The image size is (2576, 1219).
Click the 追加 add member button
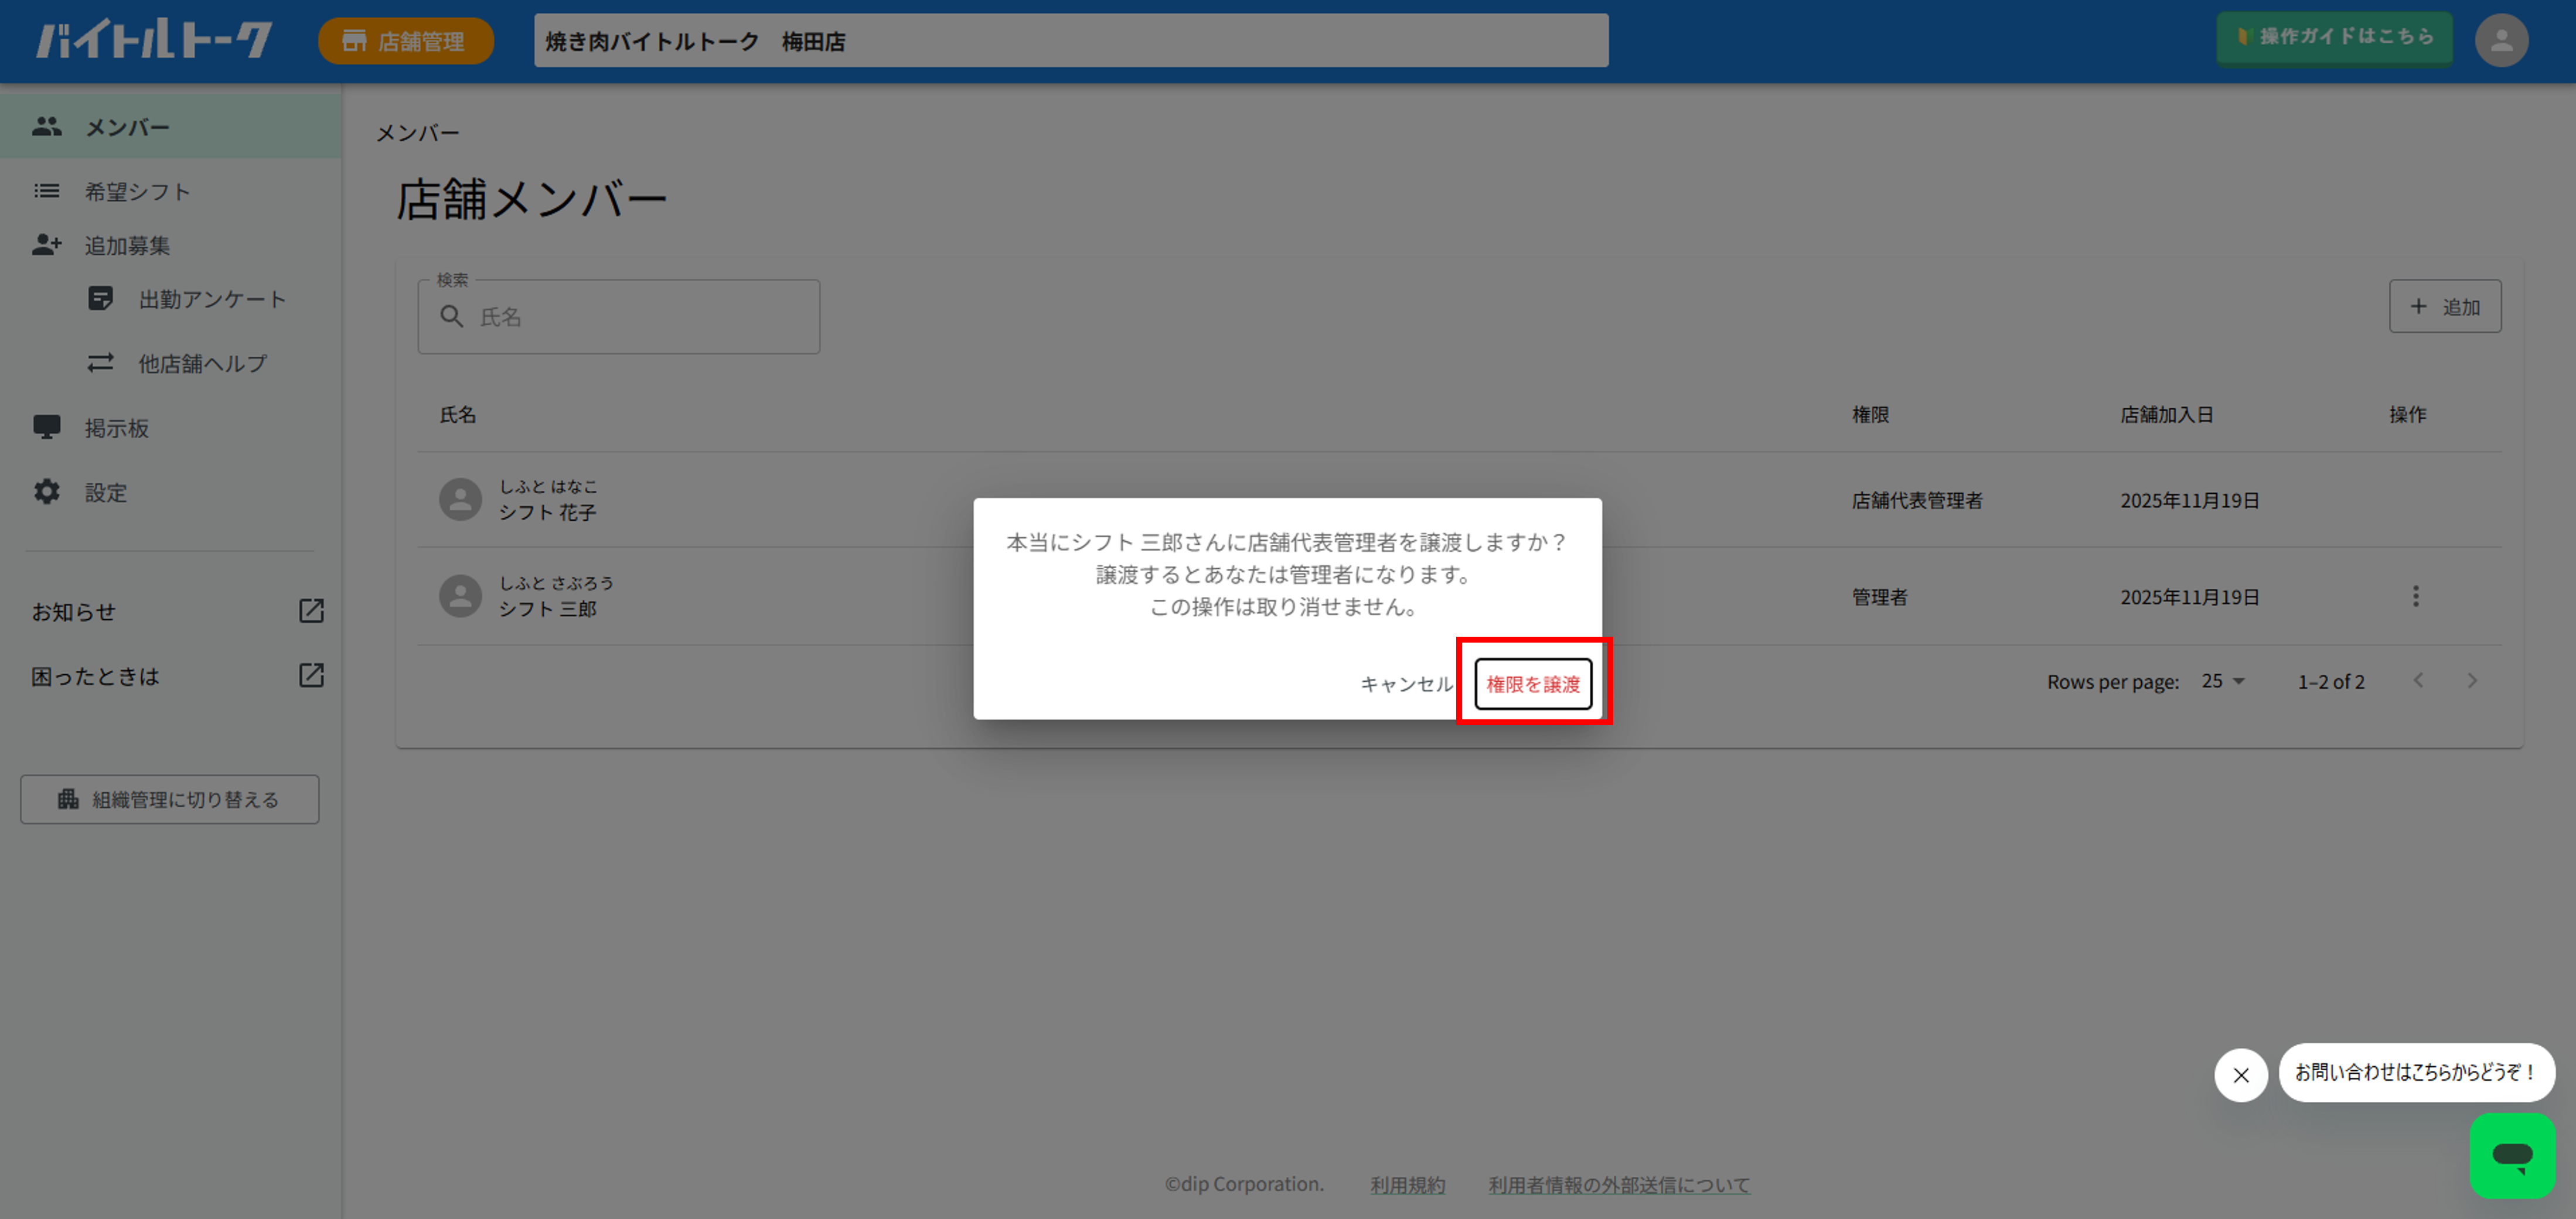2445,306
